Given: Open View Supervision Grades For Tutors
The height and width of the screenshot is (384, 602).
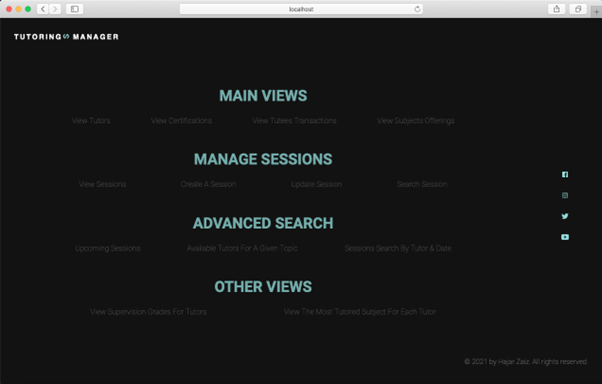Looking at the screenshot, I should click(x=148, y=312).
